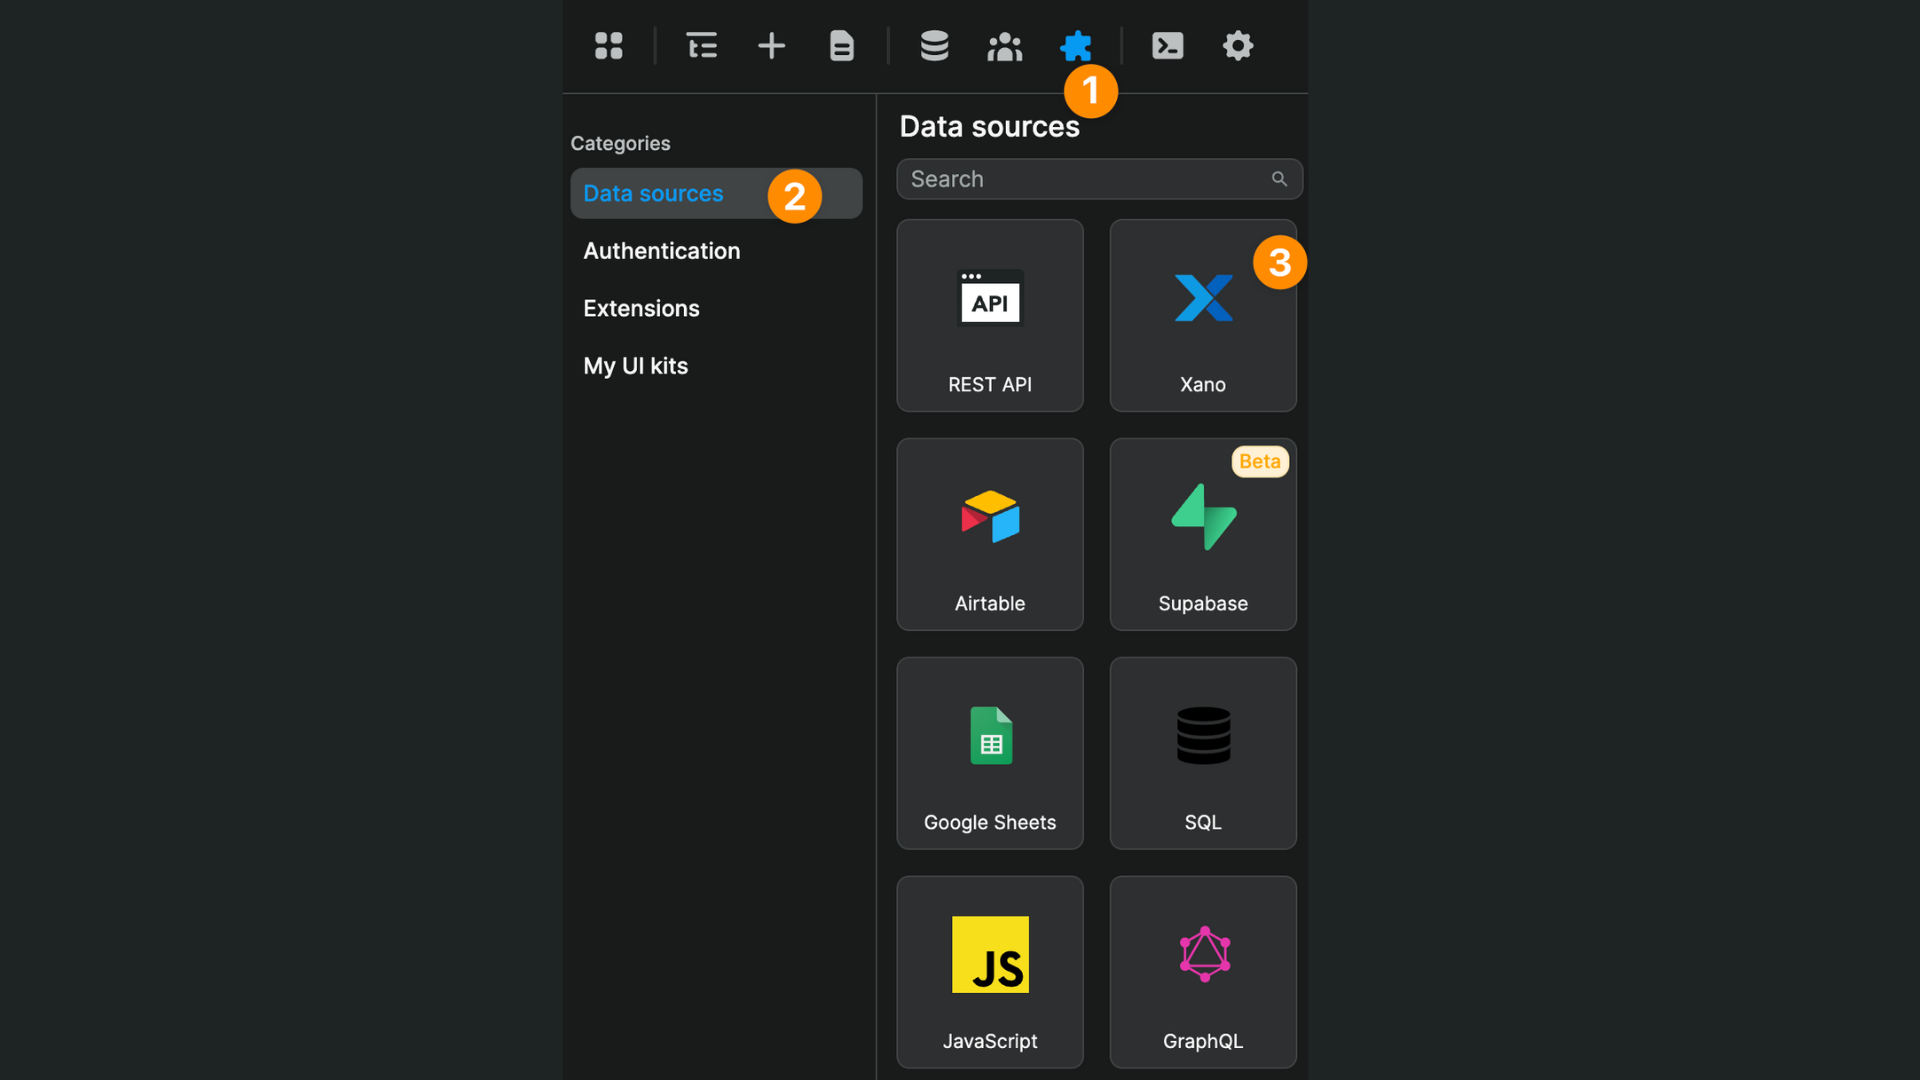Connect Google Sheets

point(989,753)
